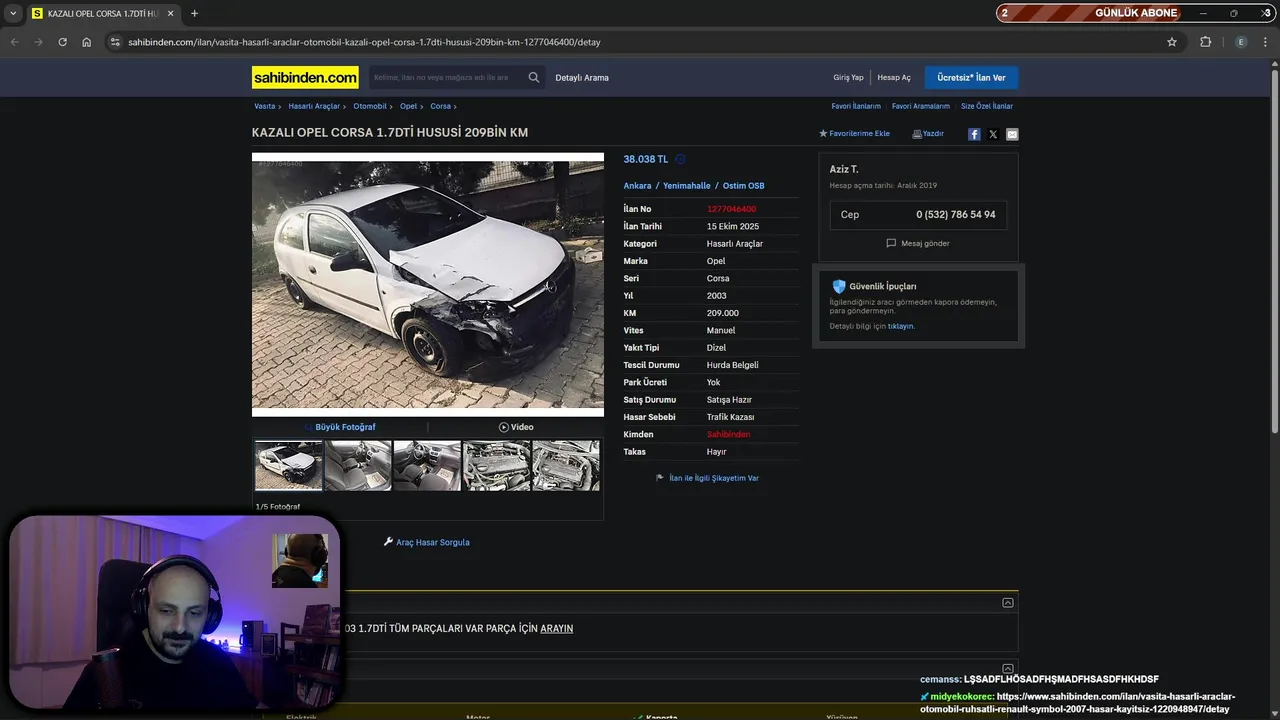This screenshot has width=1280, height=720.
Task: Open Chrome extensions puzzle icon
Action: [x=1205, y=42]
